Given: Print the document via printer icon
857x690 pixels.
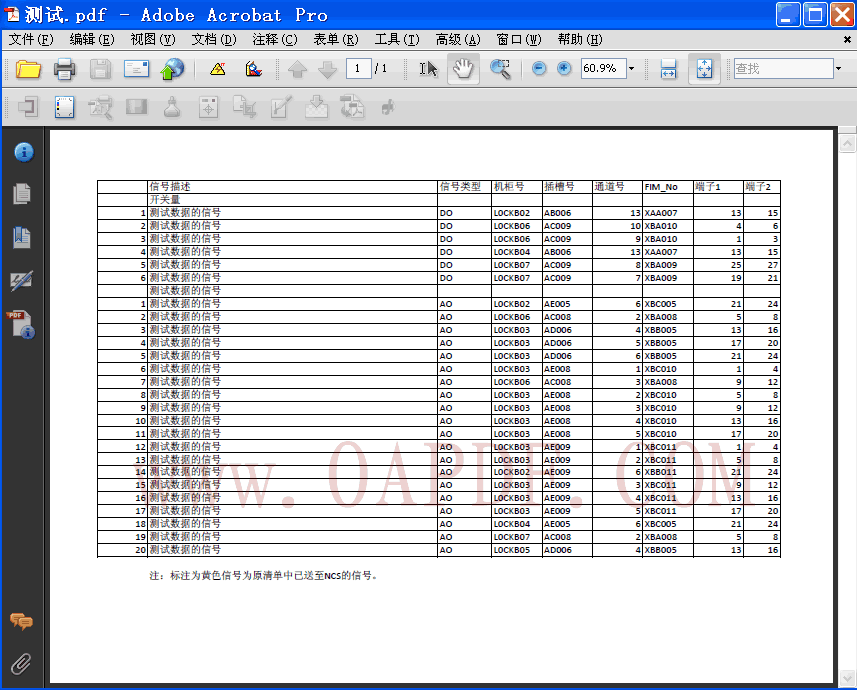Looking at the screenshot, I should (64, 69).
